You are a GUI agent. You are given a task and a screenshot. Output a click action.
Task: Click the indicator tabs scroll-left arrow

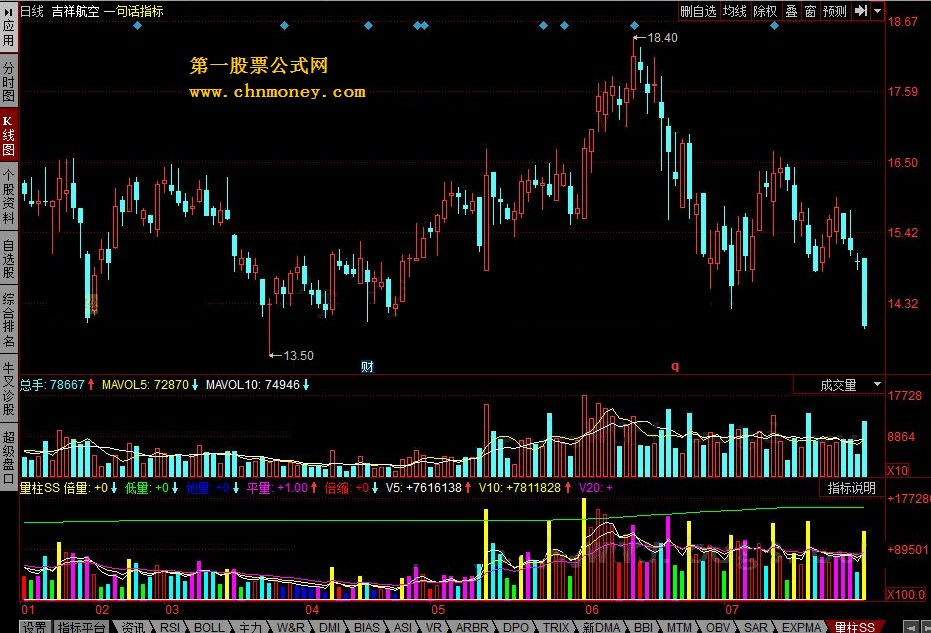tap(911, 627)
